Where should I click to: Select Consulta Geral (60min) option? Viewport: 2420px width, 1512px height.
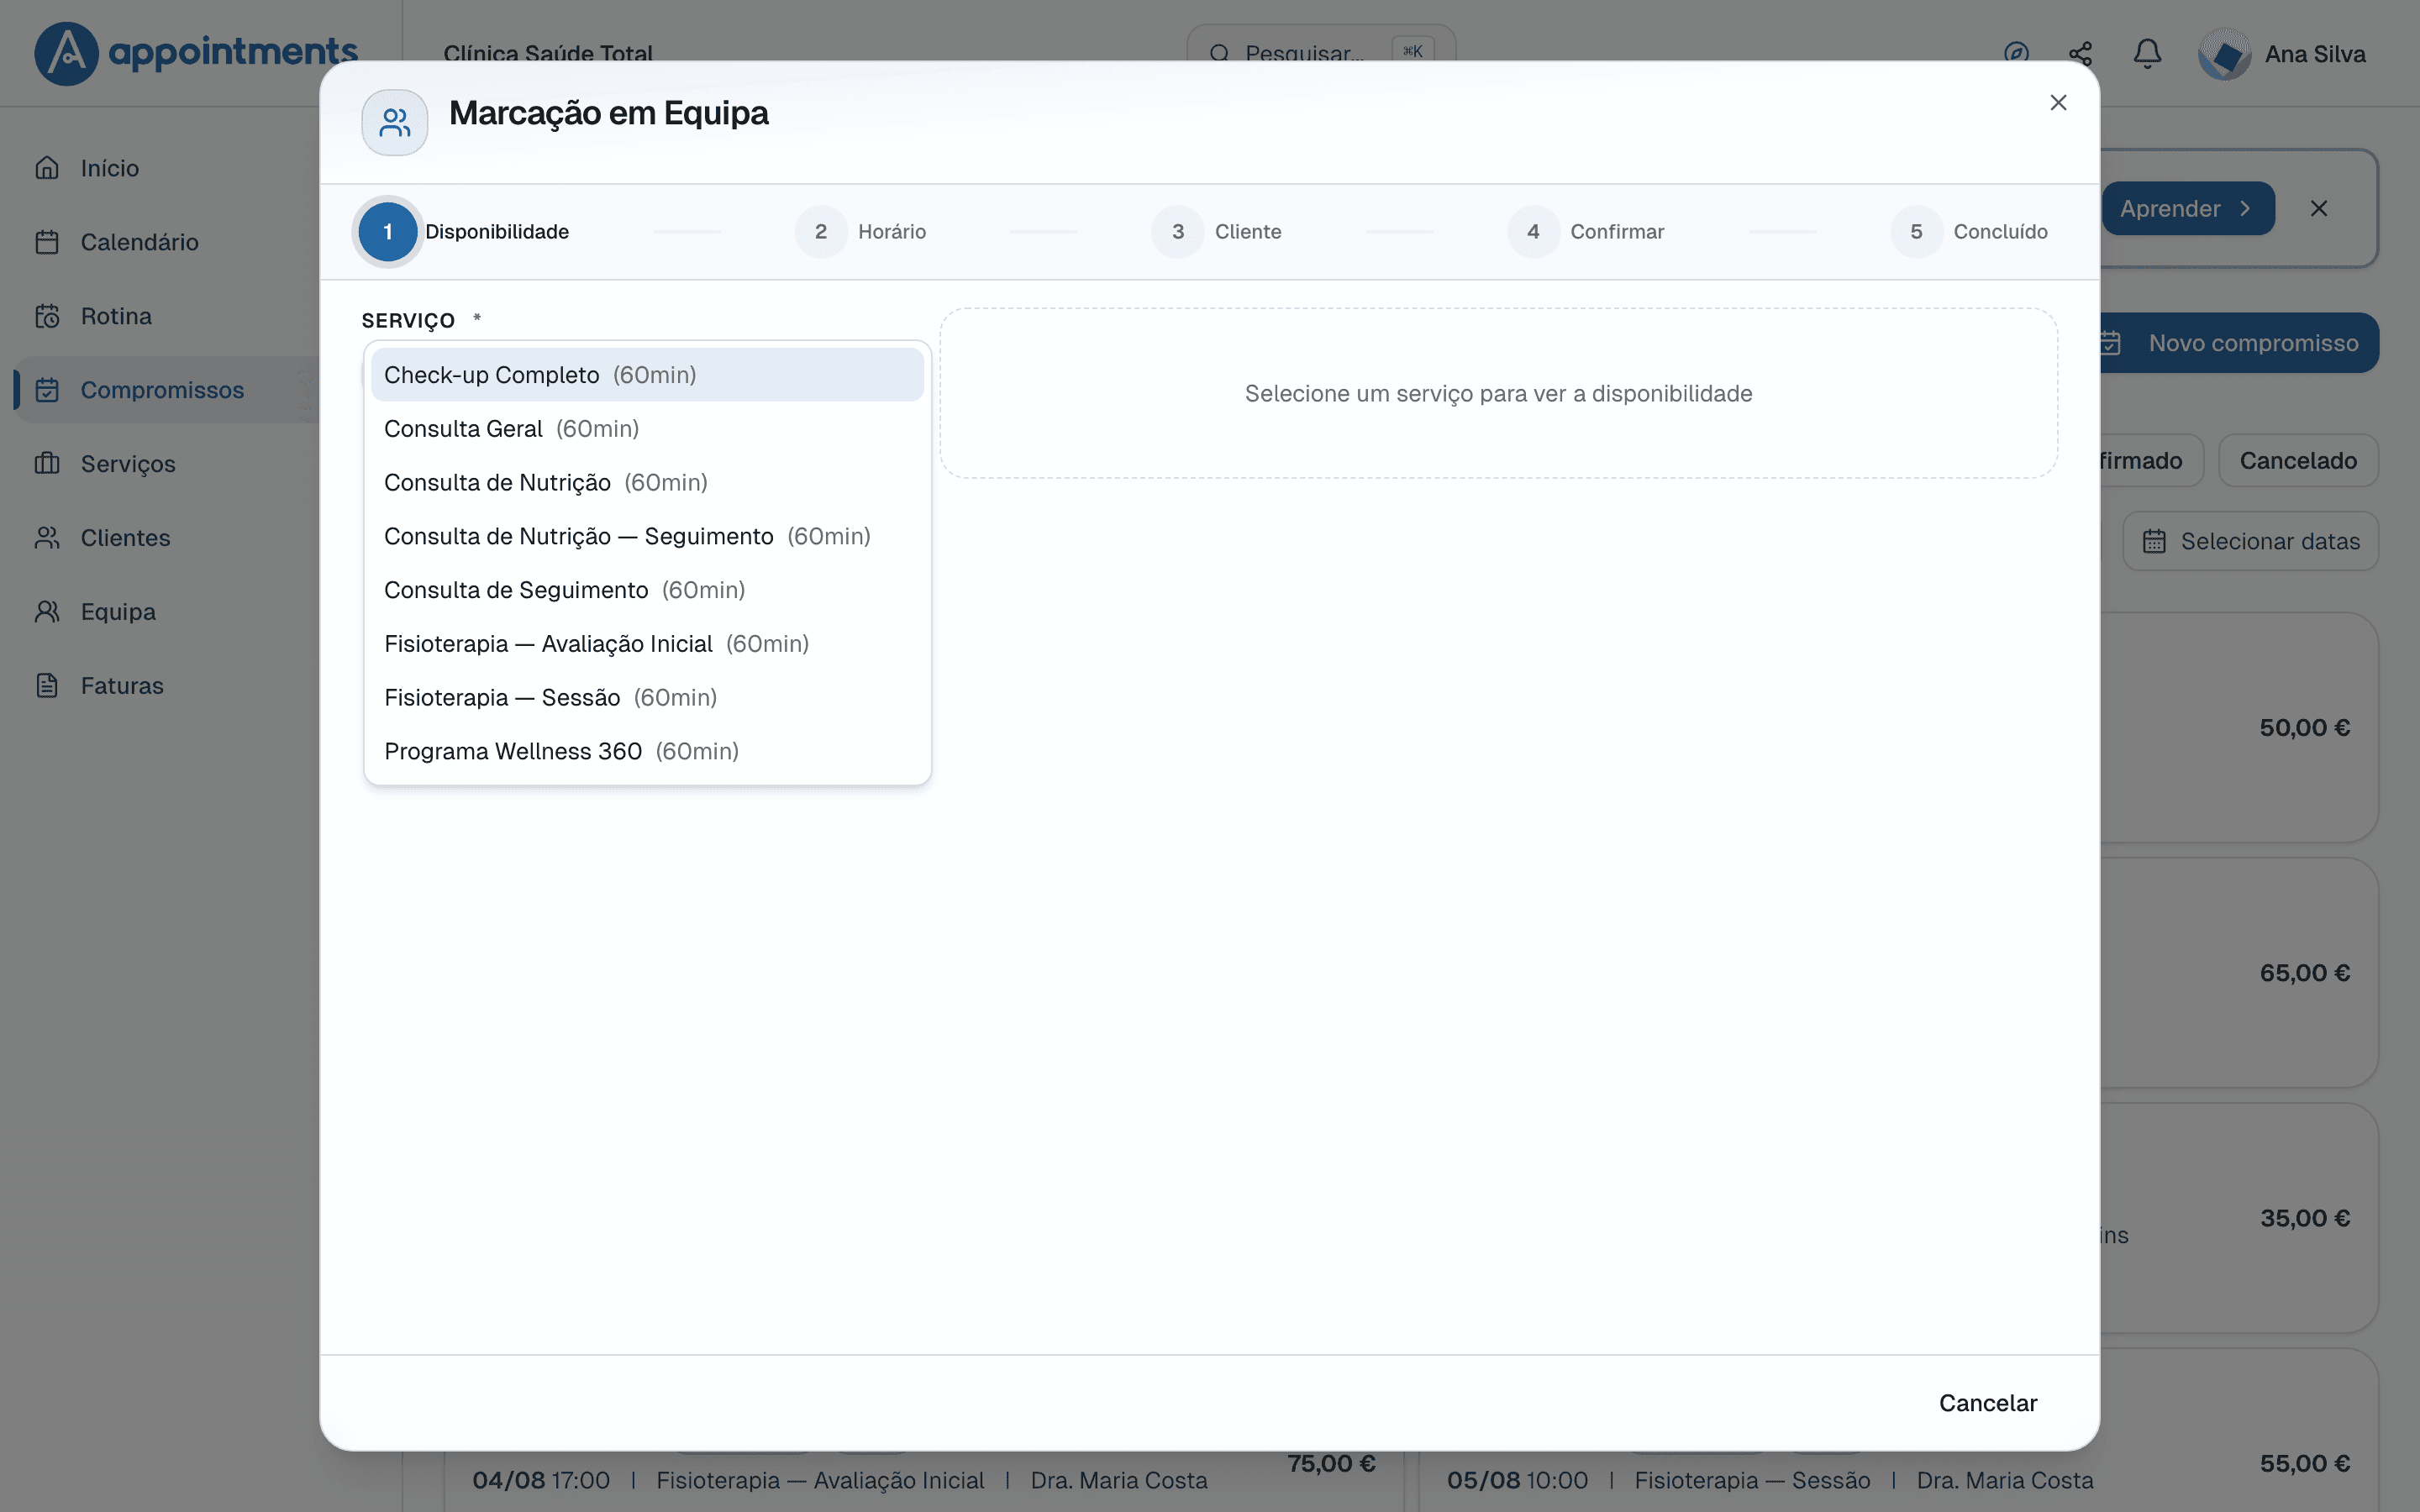(647, 429)
